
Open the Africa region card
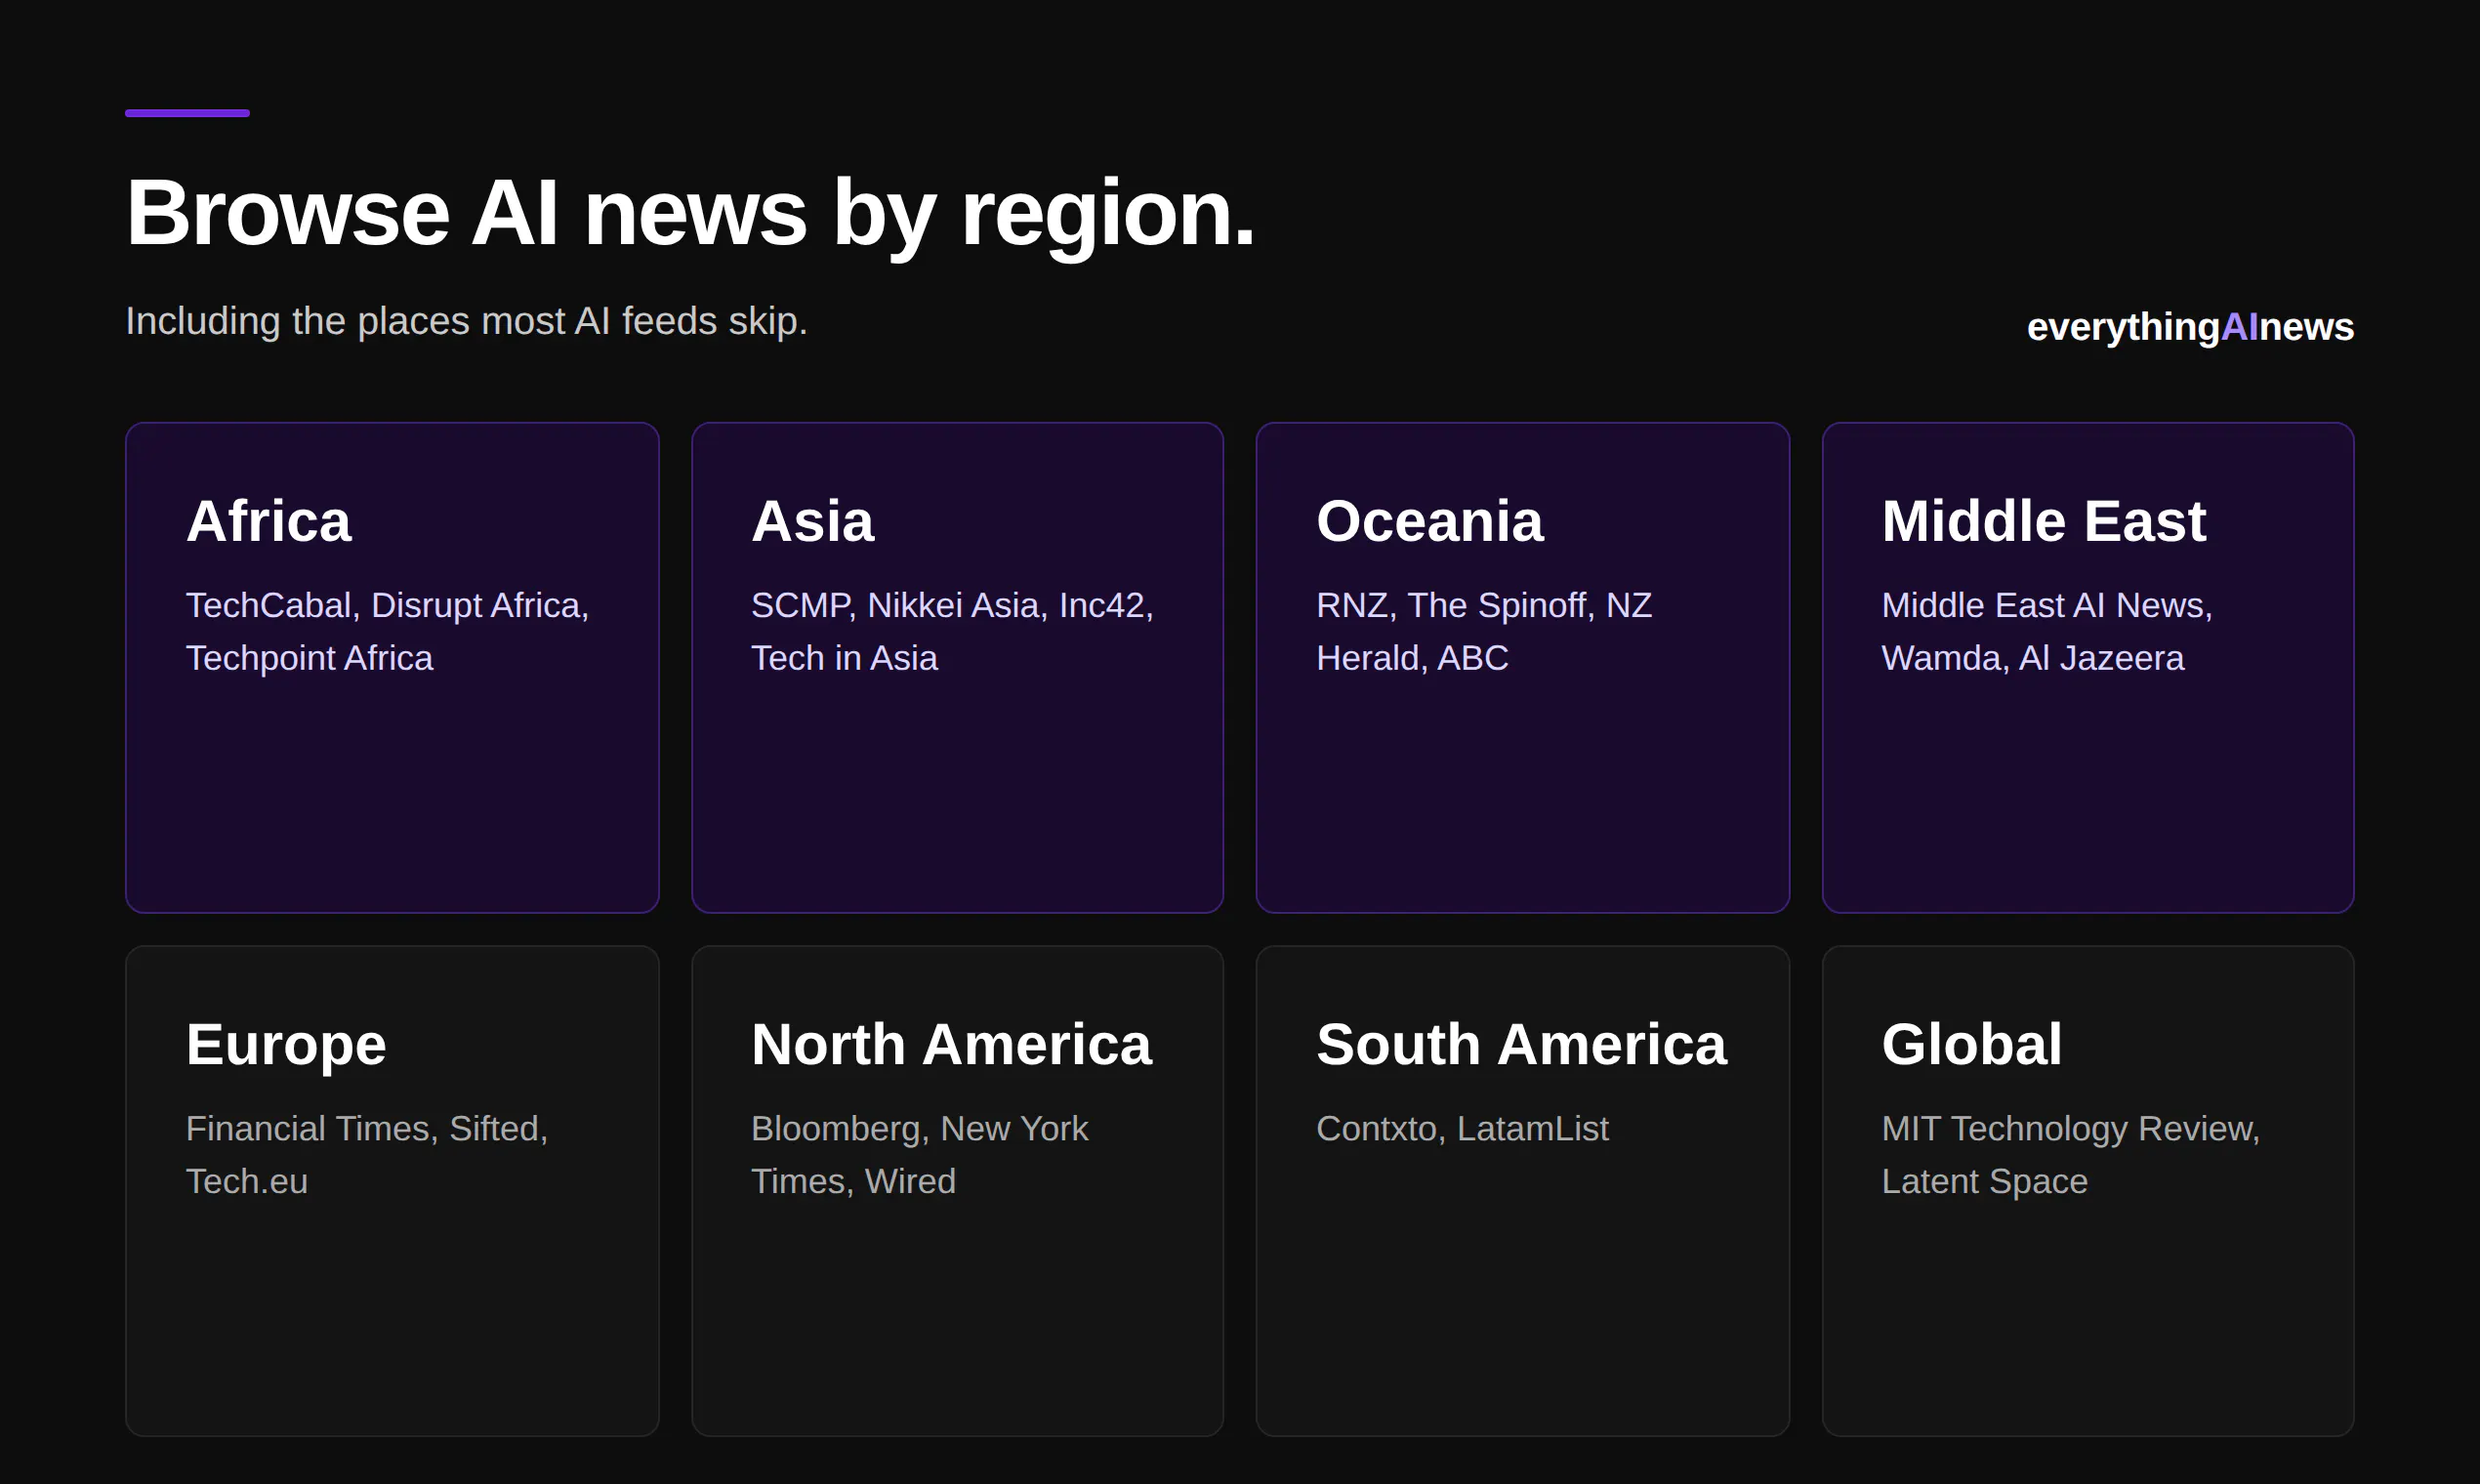[x=392, y=667]
